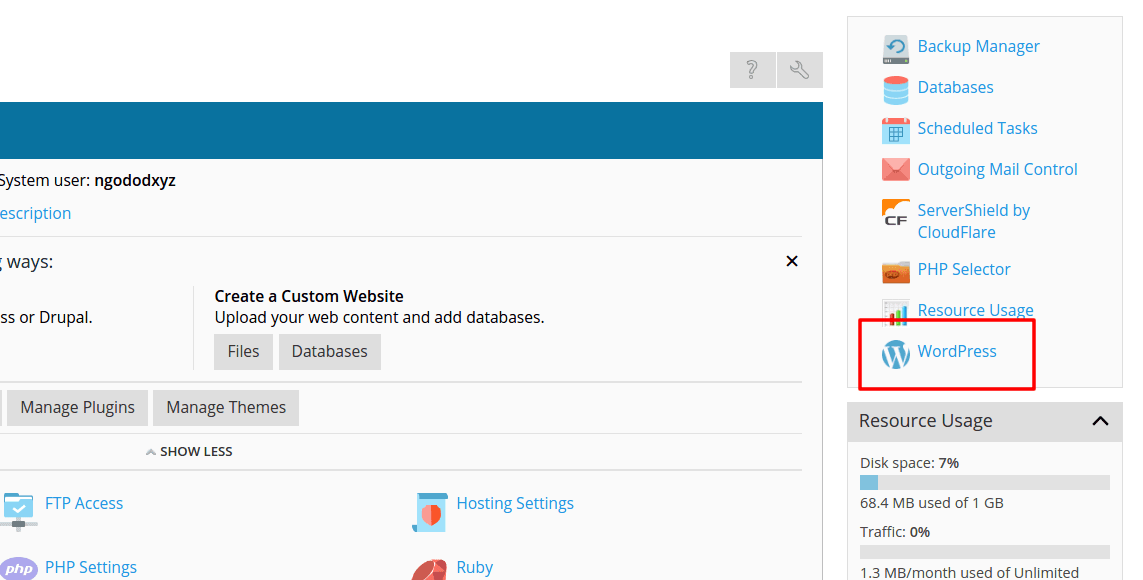Click the Scheduled Tasks calendar icon
Viewport: 1143px width, 580px height.
point(895,131)
